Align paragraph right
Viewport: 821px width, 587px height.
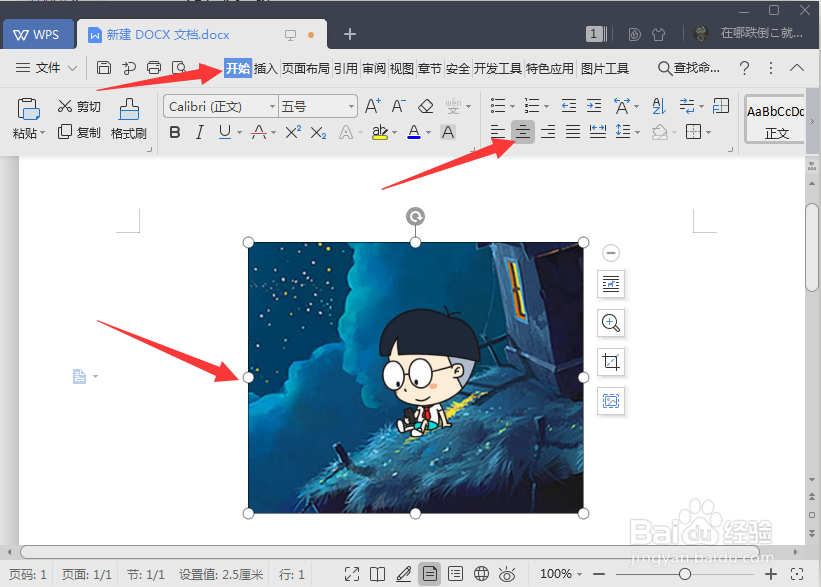point(548,131)
